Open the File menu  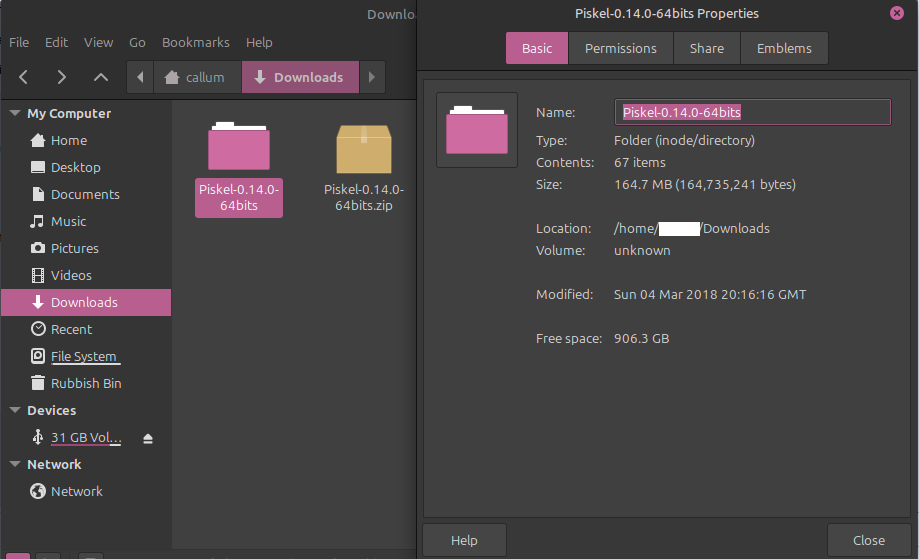(19, 42)
